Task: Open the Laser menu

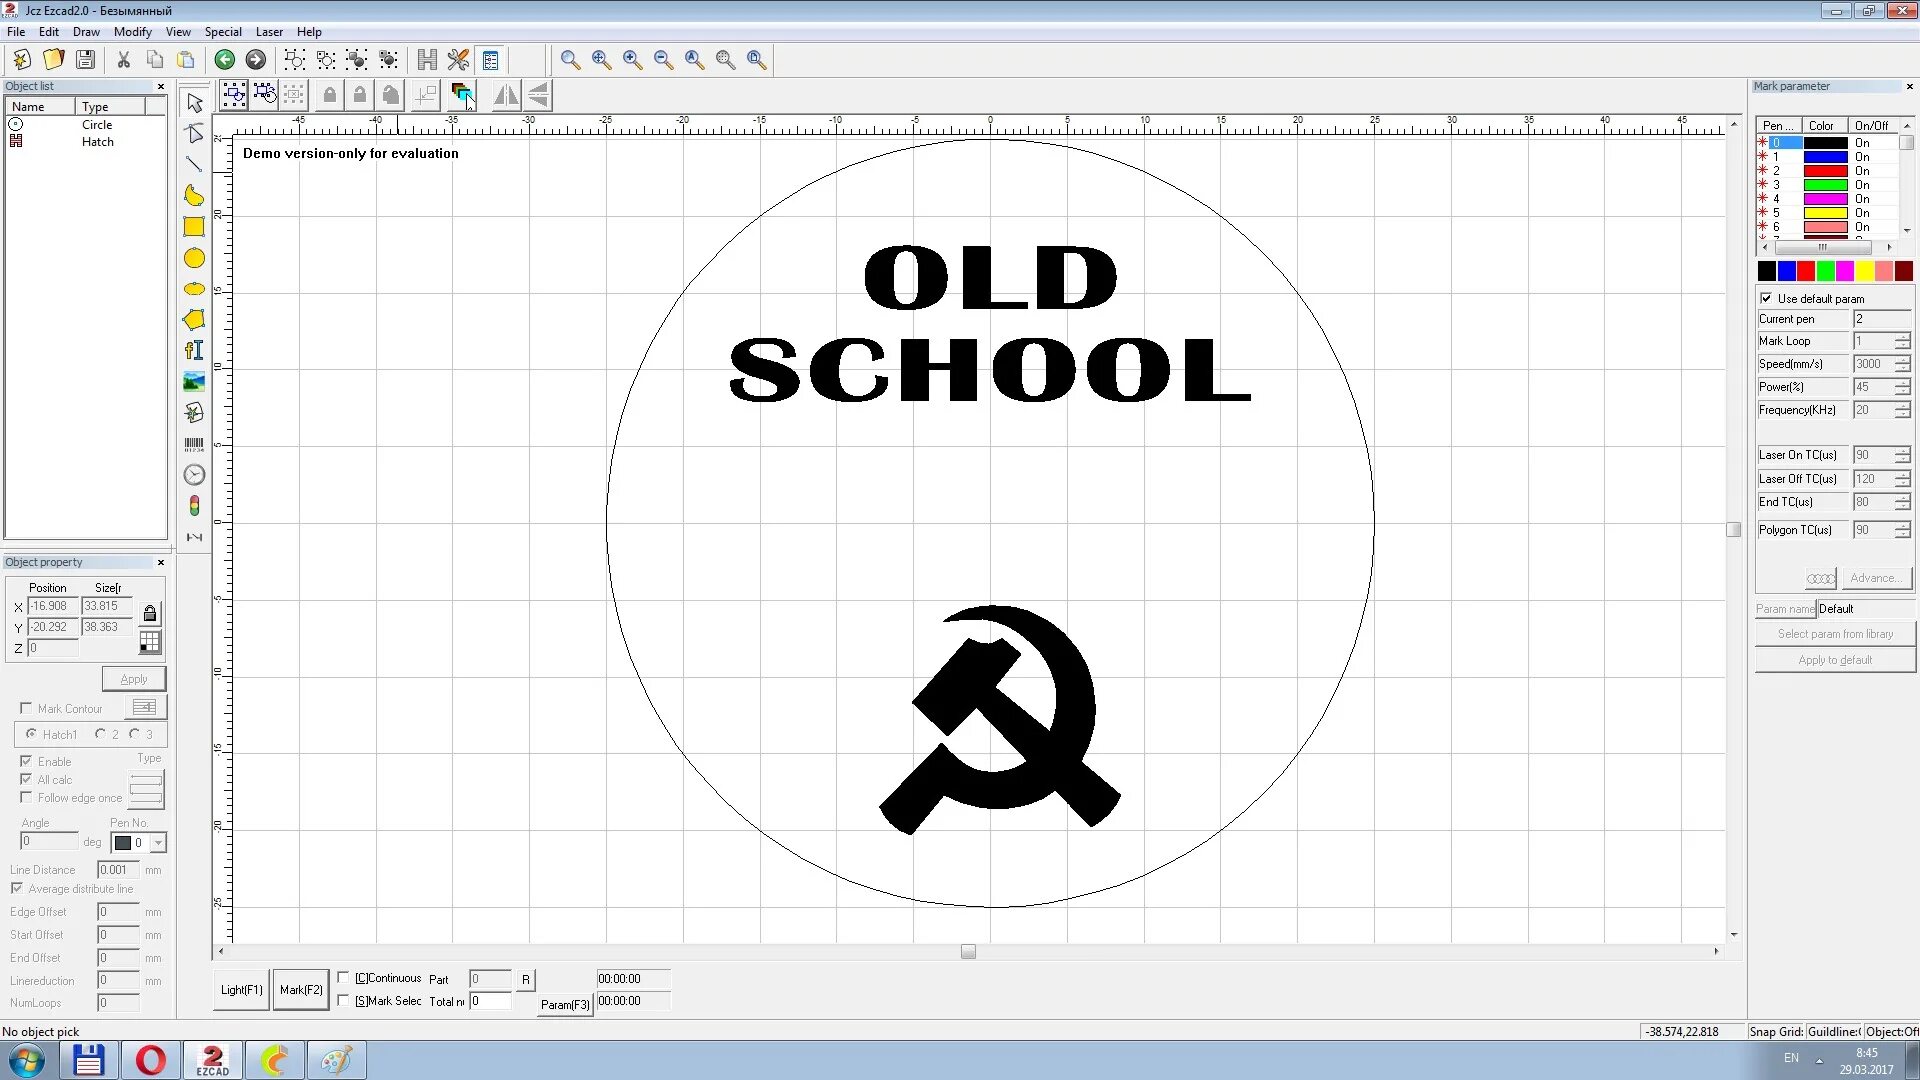Action: pyautogui.click(x=269, y=32)
